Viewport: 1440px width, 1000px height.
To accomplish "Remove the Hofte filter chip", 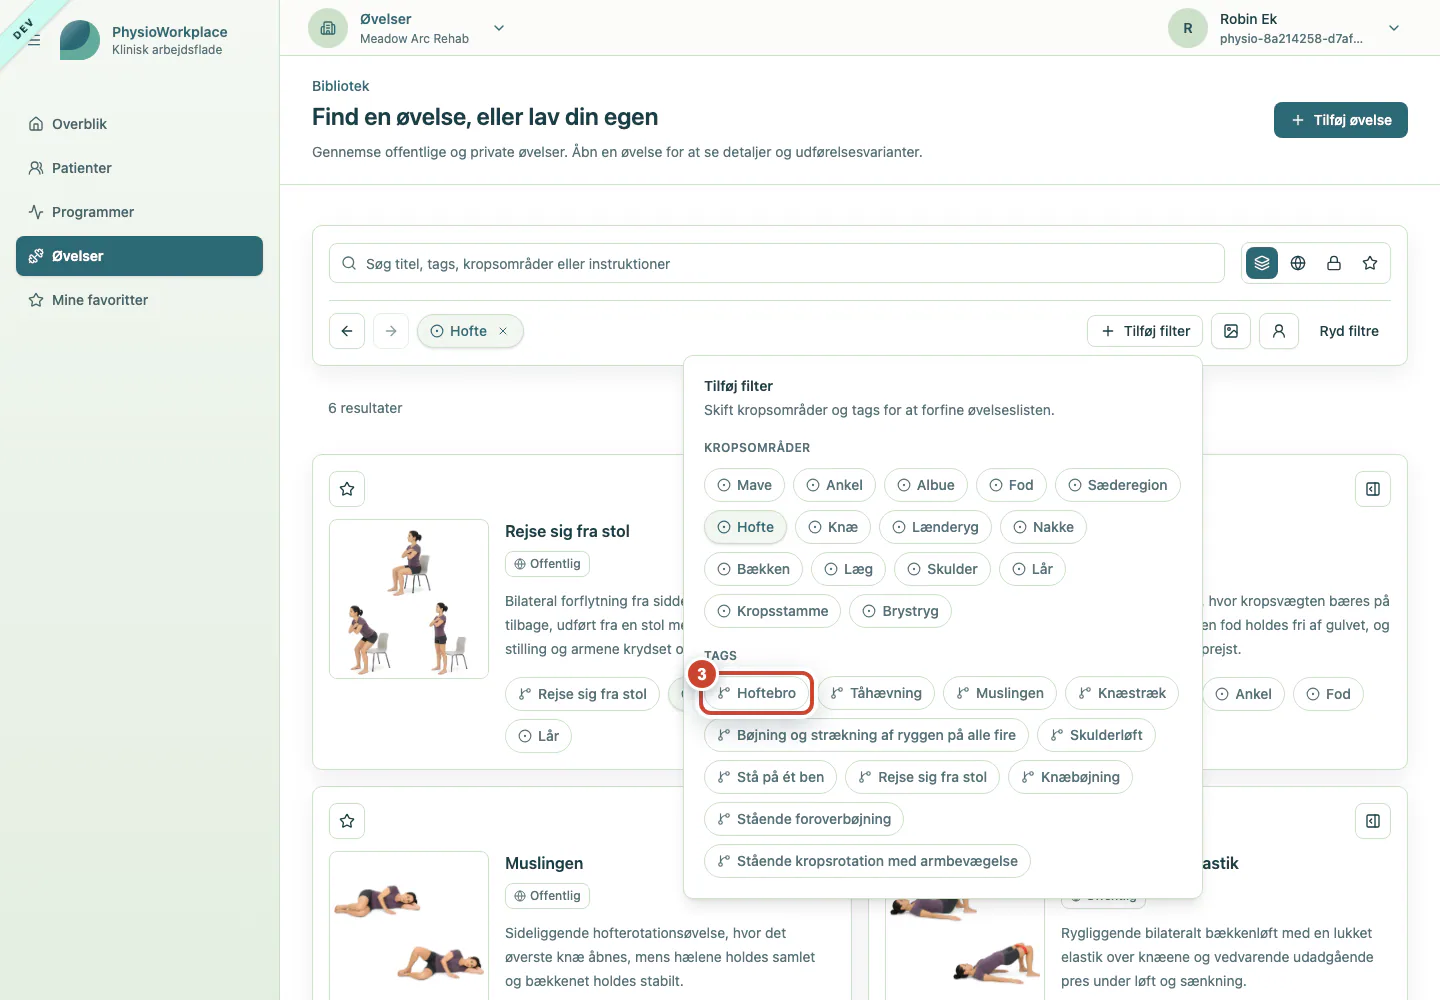I will [x=503, y=331].
